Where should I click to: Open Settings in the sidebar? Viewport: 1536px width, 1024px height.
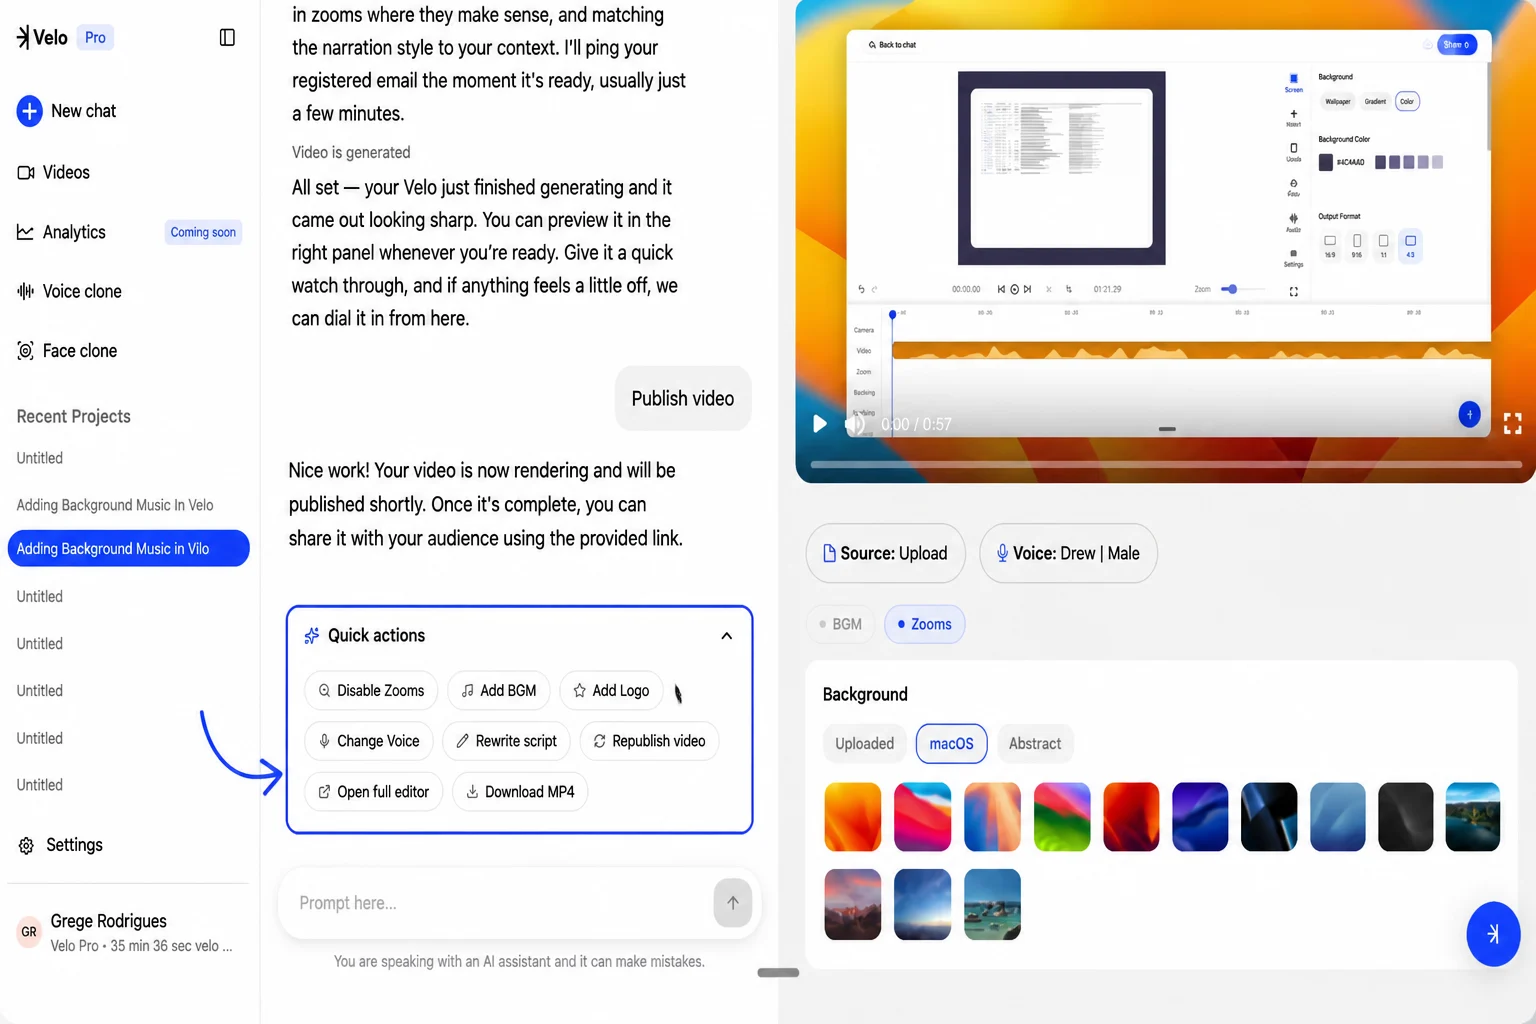coord(60,845)
